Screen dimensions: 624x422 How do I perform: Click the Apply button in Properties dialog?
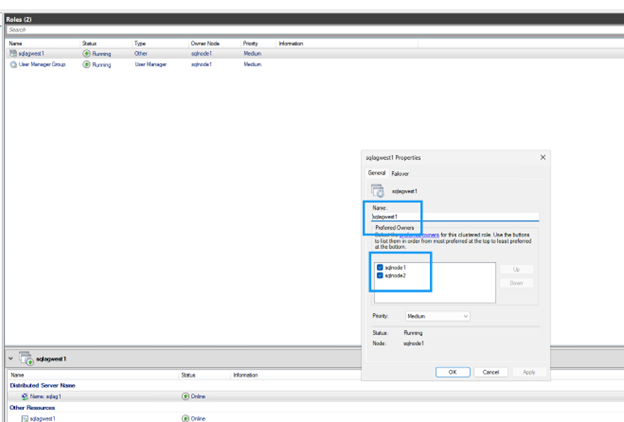click(x=529, y=372)
